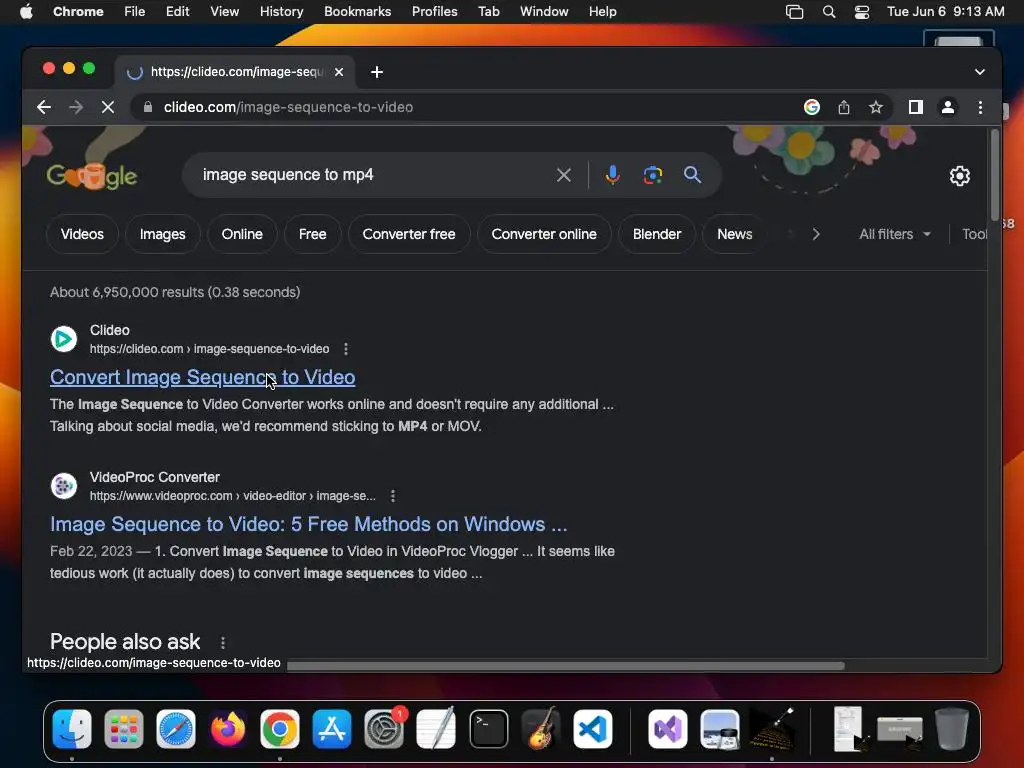Show more filter chips with arrow
The width and height of the screenshot is (1024, 768).
816,234
